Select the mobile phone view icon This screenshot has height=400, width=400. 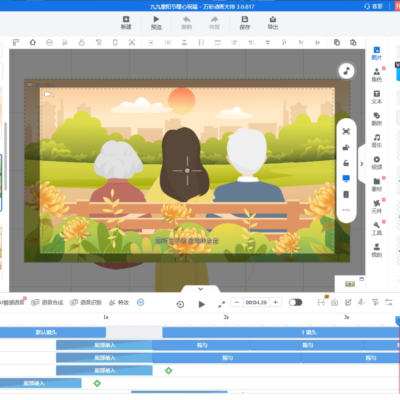point(346,194)
